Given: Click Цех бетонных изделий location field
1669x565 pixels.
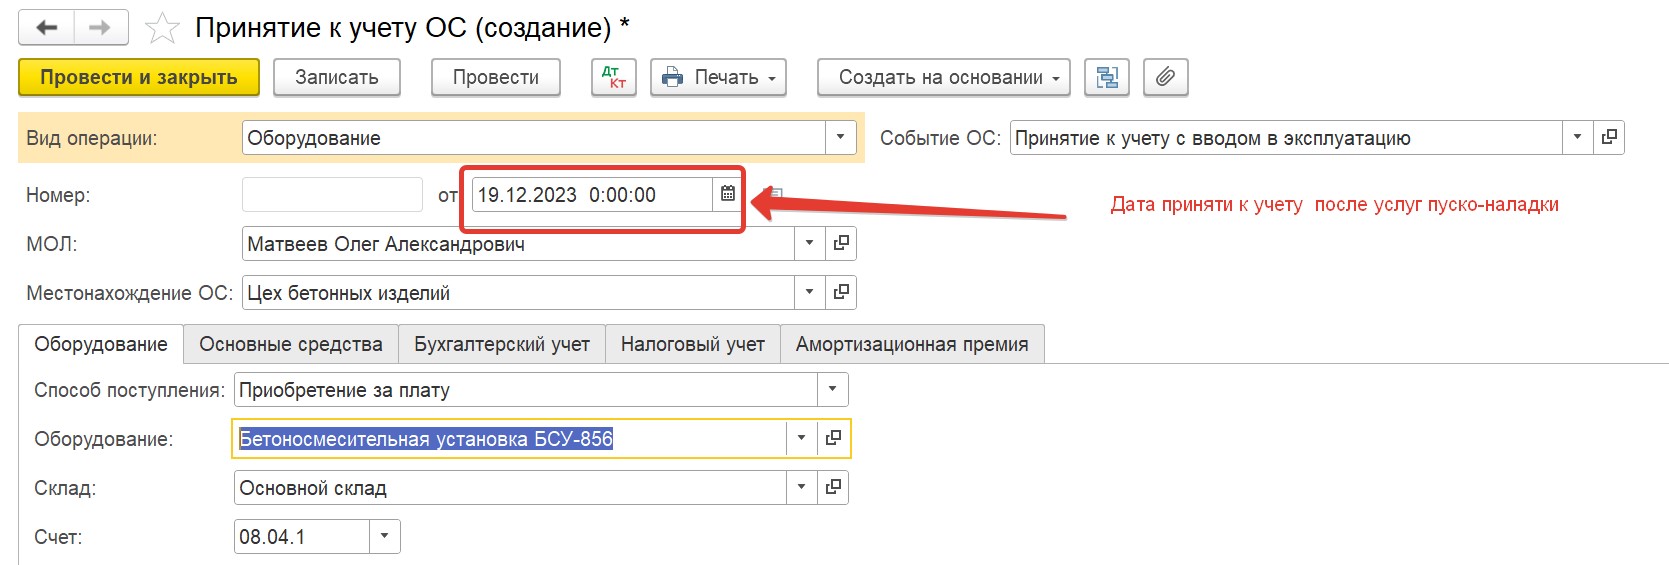Looking at the screenshot, I should (518, 292).
